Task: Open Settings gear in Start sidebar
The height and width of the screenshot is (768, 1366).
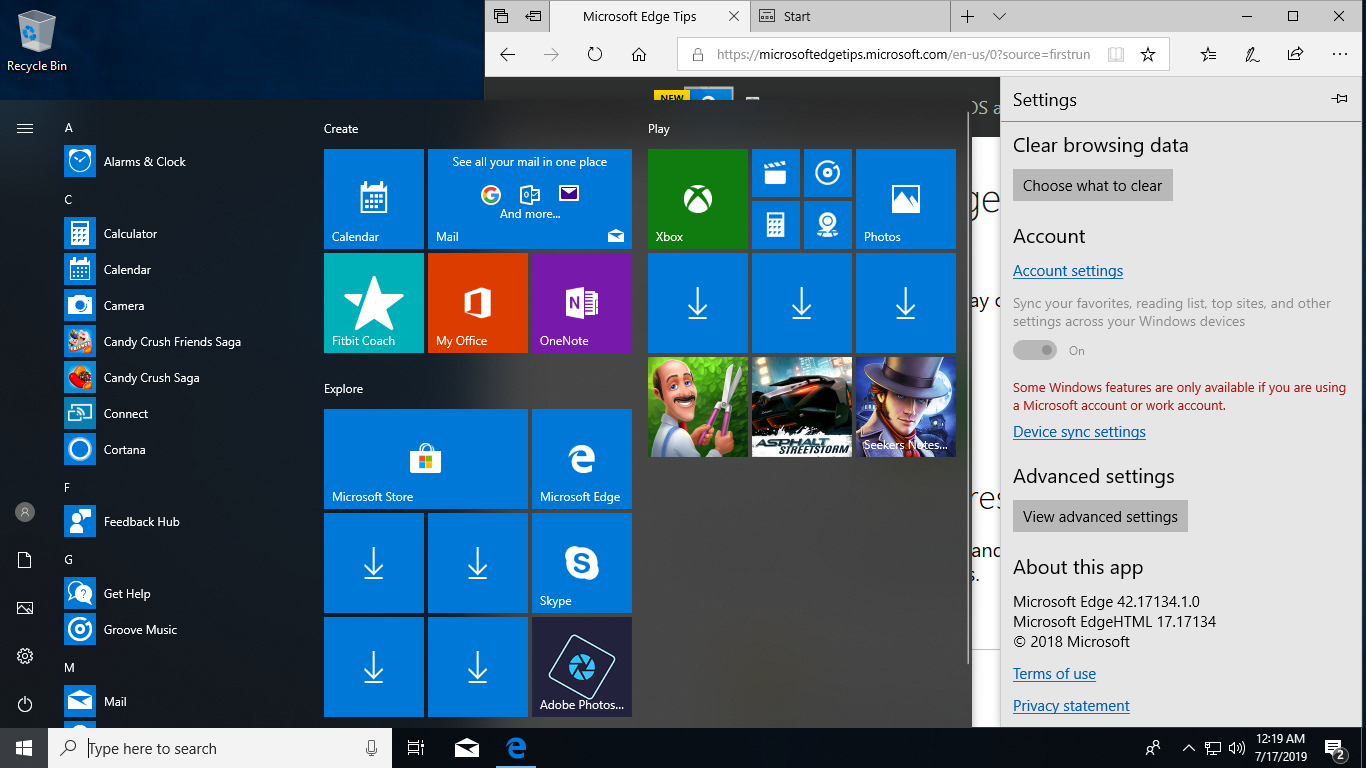Action: pos(25,656)
